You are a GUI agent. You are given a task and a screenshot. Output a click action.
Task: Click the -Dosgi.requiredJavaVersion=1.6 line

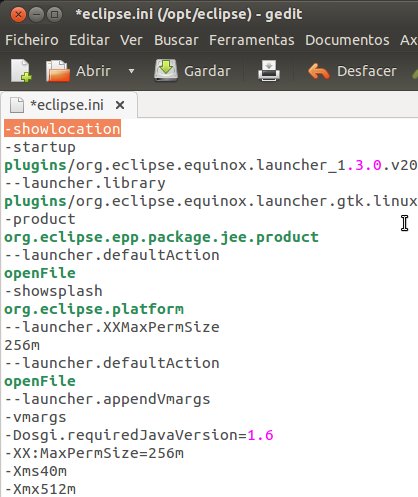[x=139, y=435]
